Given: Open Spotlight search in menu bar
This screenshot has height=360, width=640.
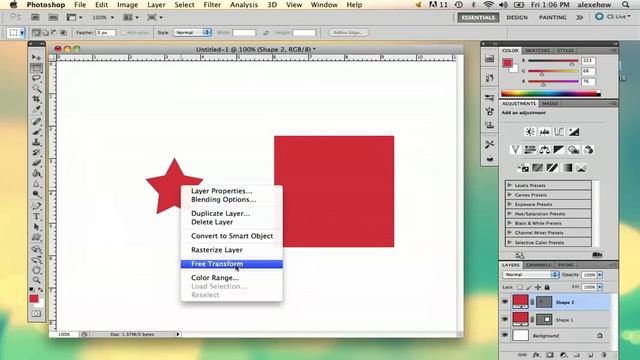Looking at the screenshot, I should pyautogui.click(x=625, y=5).
